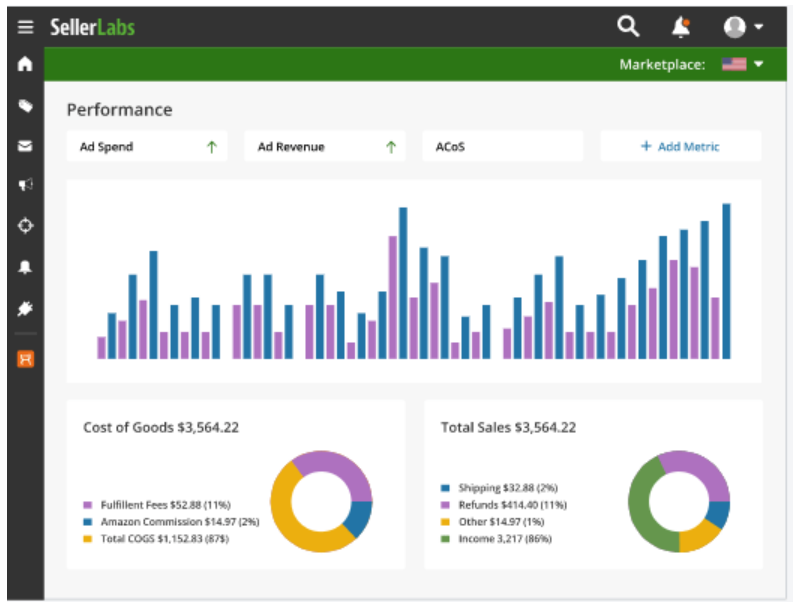
Task: Click the Shipping blue legend swatch
Action: coord(446,488)
